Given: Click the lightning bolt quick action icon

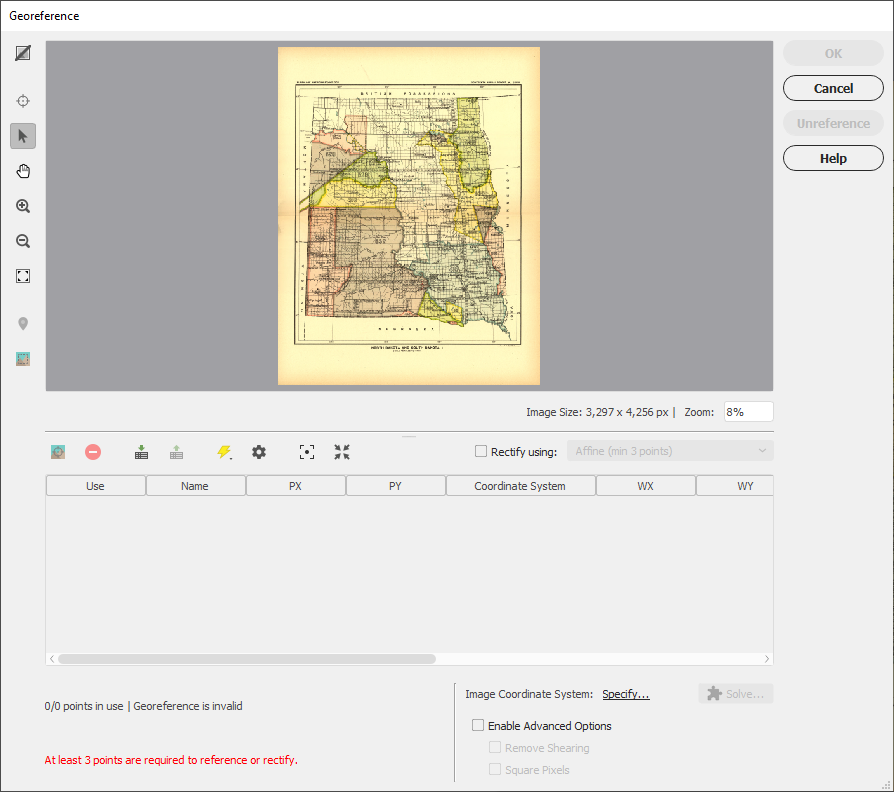Looking at the screenshot, I should click(224, 452).
